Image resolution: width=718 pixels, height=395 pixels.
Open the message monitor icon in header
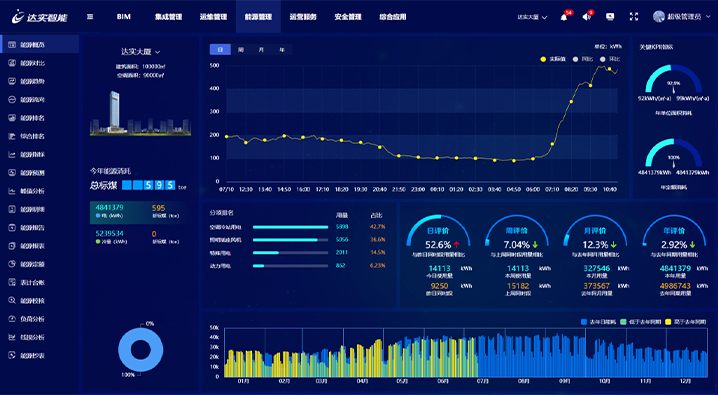click(610, 17)
